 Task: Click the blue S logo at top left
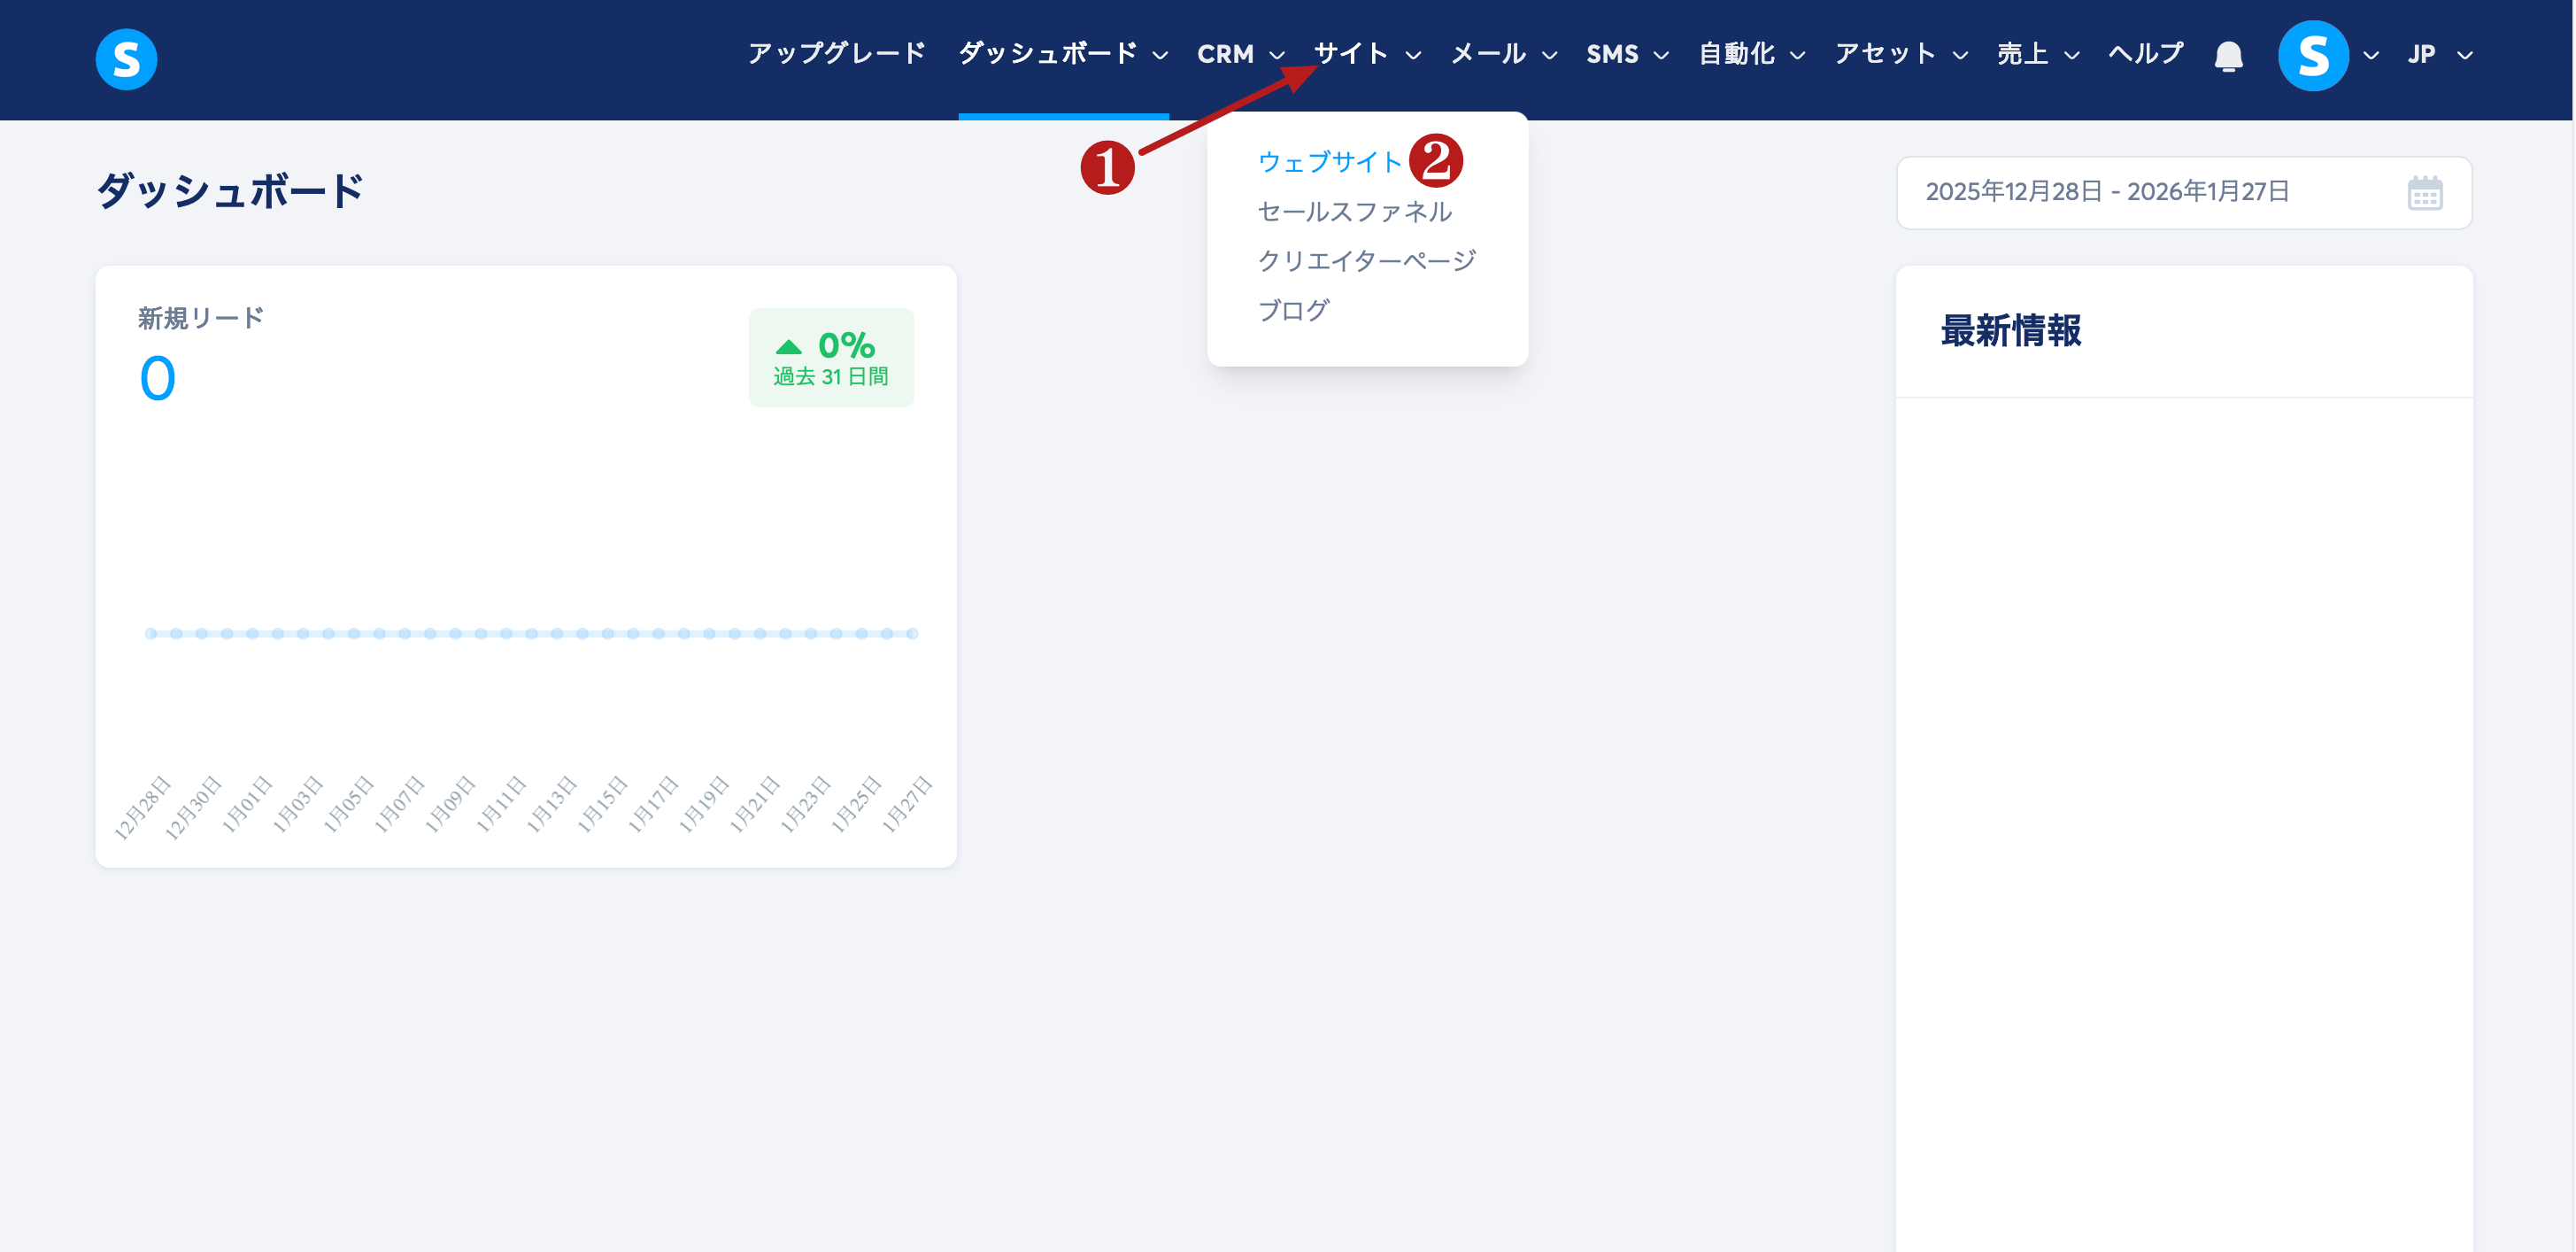pyautogui.click(x=126, y=59)
